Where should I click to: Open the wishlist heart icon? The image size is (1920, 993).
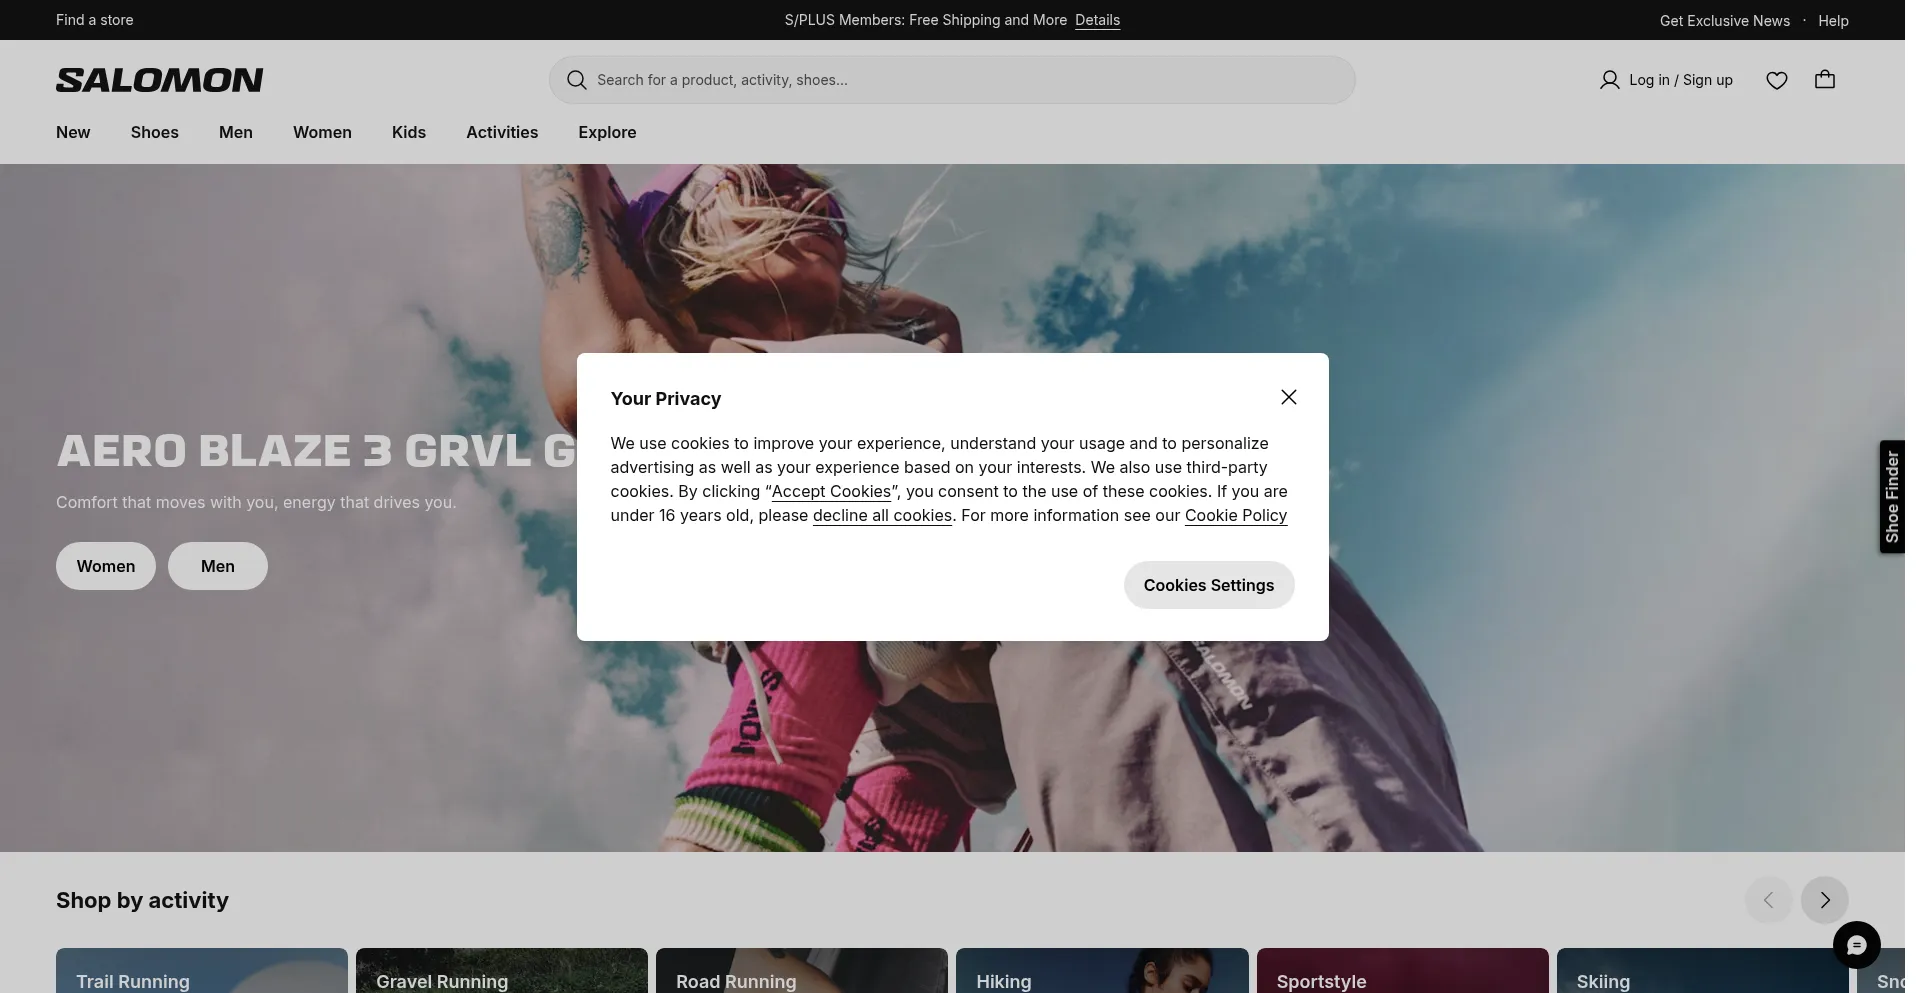coord(1776,80)
